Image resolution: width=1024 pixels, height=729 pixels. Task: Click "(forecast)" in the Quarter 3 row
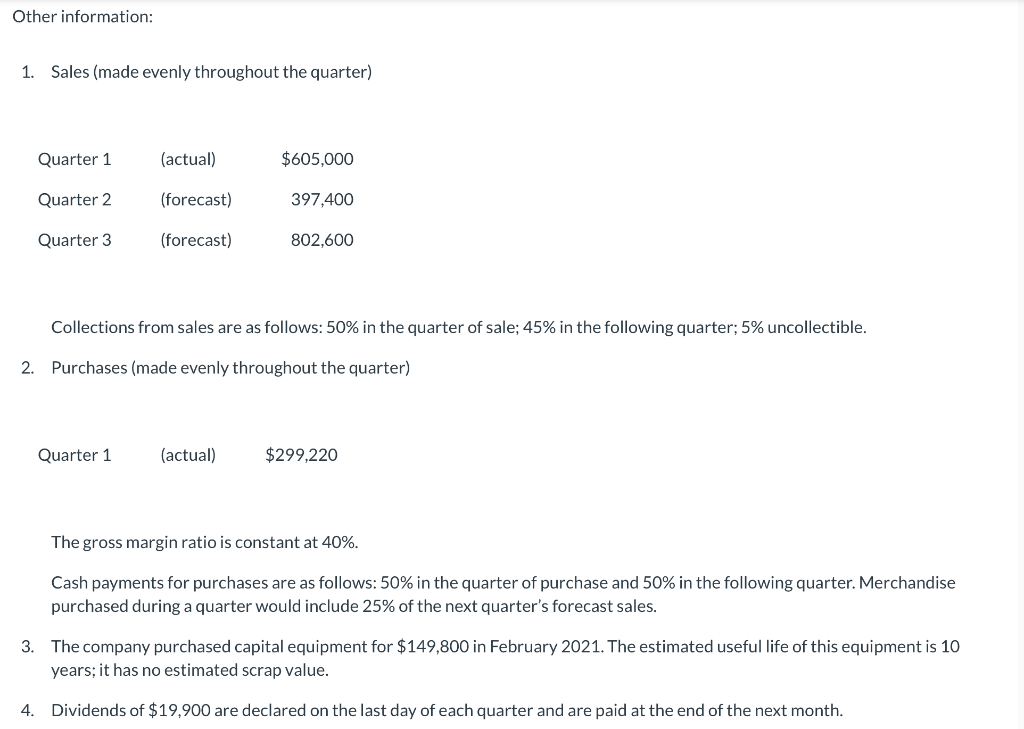196,240
